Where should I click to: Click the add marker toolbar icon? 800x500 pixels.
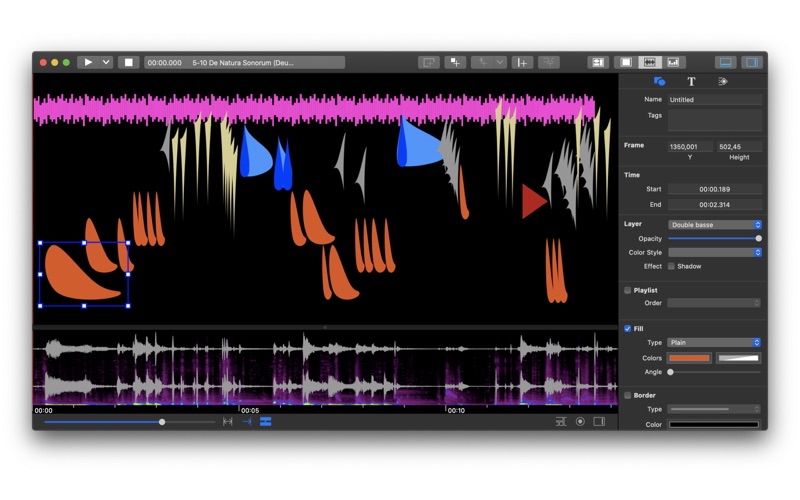522,62
